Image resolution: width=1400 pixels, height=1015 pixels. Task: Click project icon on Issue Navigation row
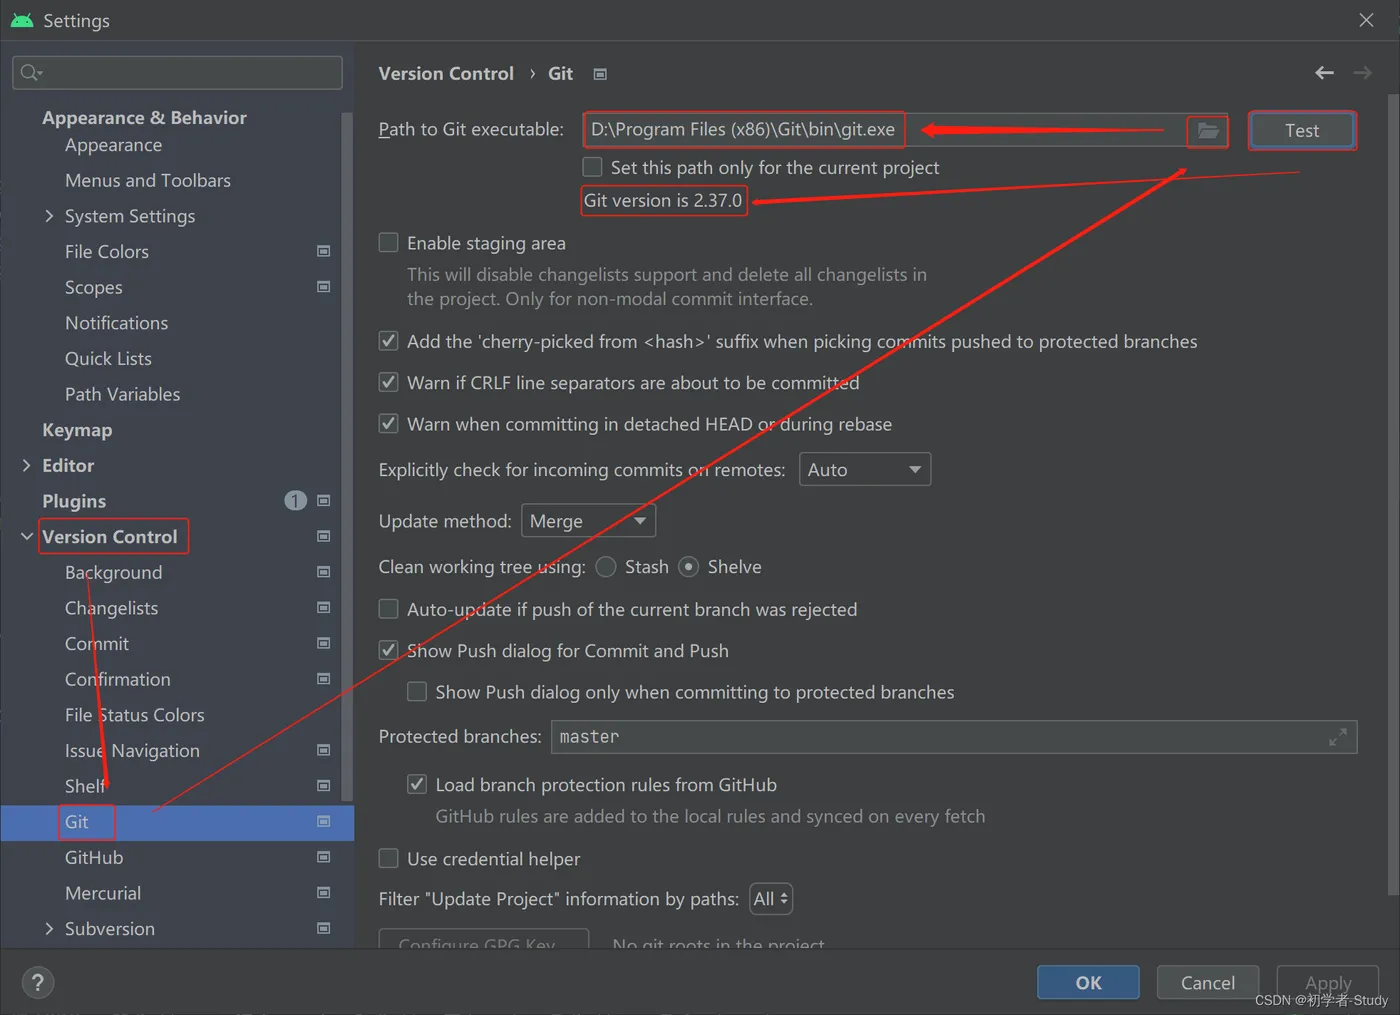(x=323, y=750)
